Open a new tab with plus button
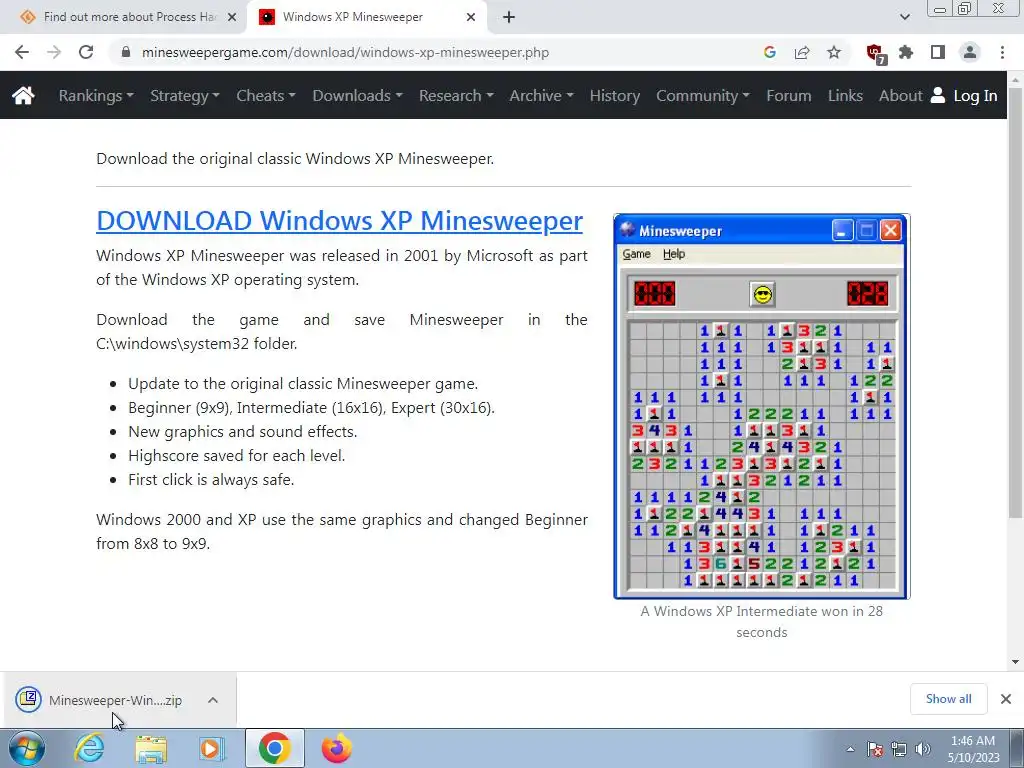 tap(509, 17)
